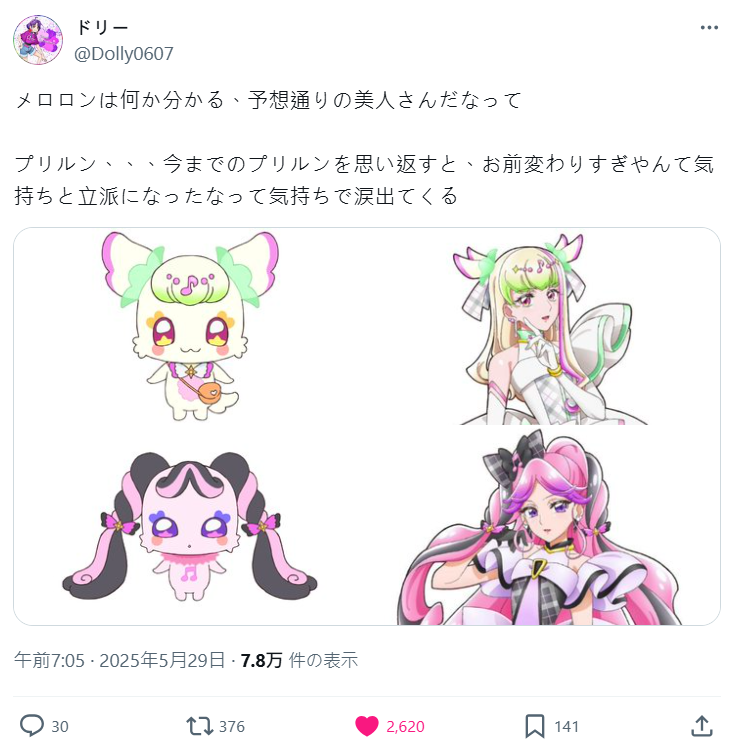Image resolution: width=733 pixels, height=751 pixels.
Task: Click the reply speech bubble icon
Action: click(32, 726)
